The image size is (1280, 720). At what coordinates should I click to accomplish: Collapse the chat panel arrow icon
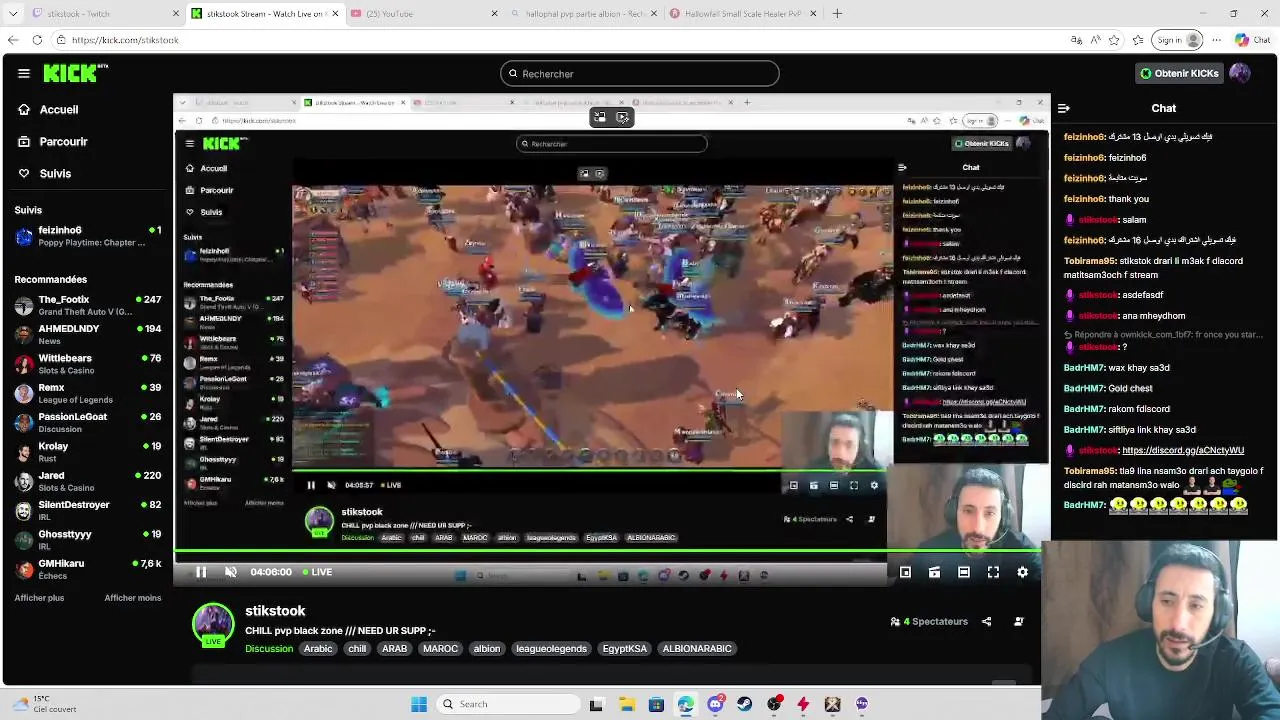pos(1064,108)
